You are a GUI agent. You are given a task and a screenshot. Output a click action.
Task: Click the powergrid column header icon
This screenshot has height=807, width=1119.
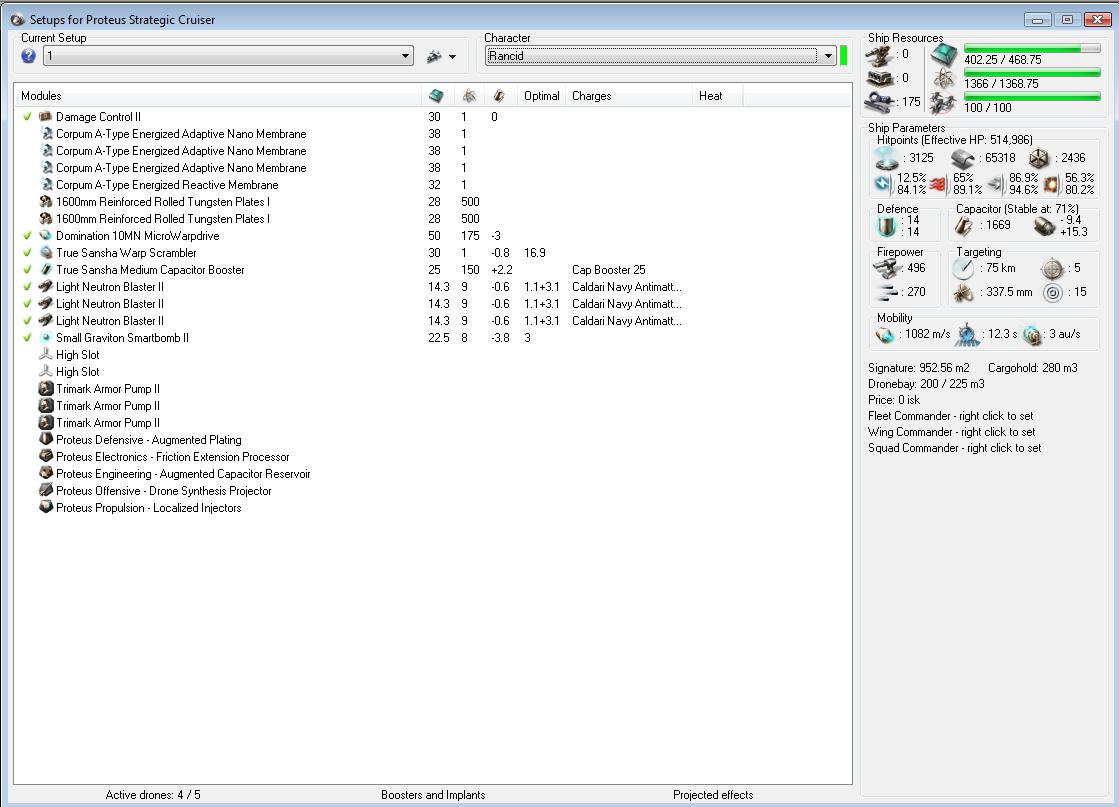tap(469, 96)
